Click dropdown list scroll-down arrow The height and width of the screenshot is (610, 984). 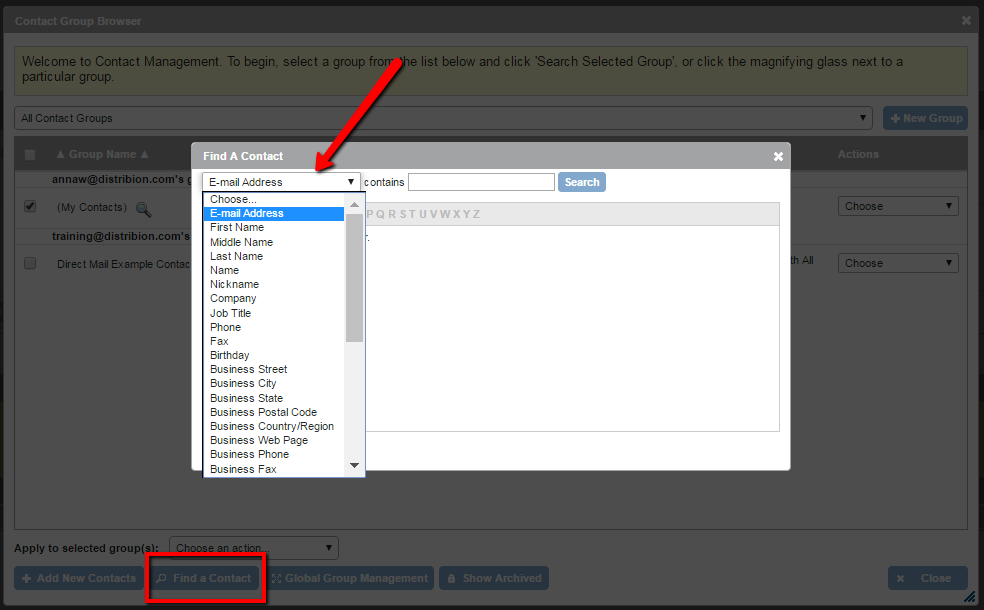click(x=355, y=466)
